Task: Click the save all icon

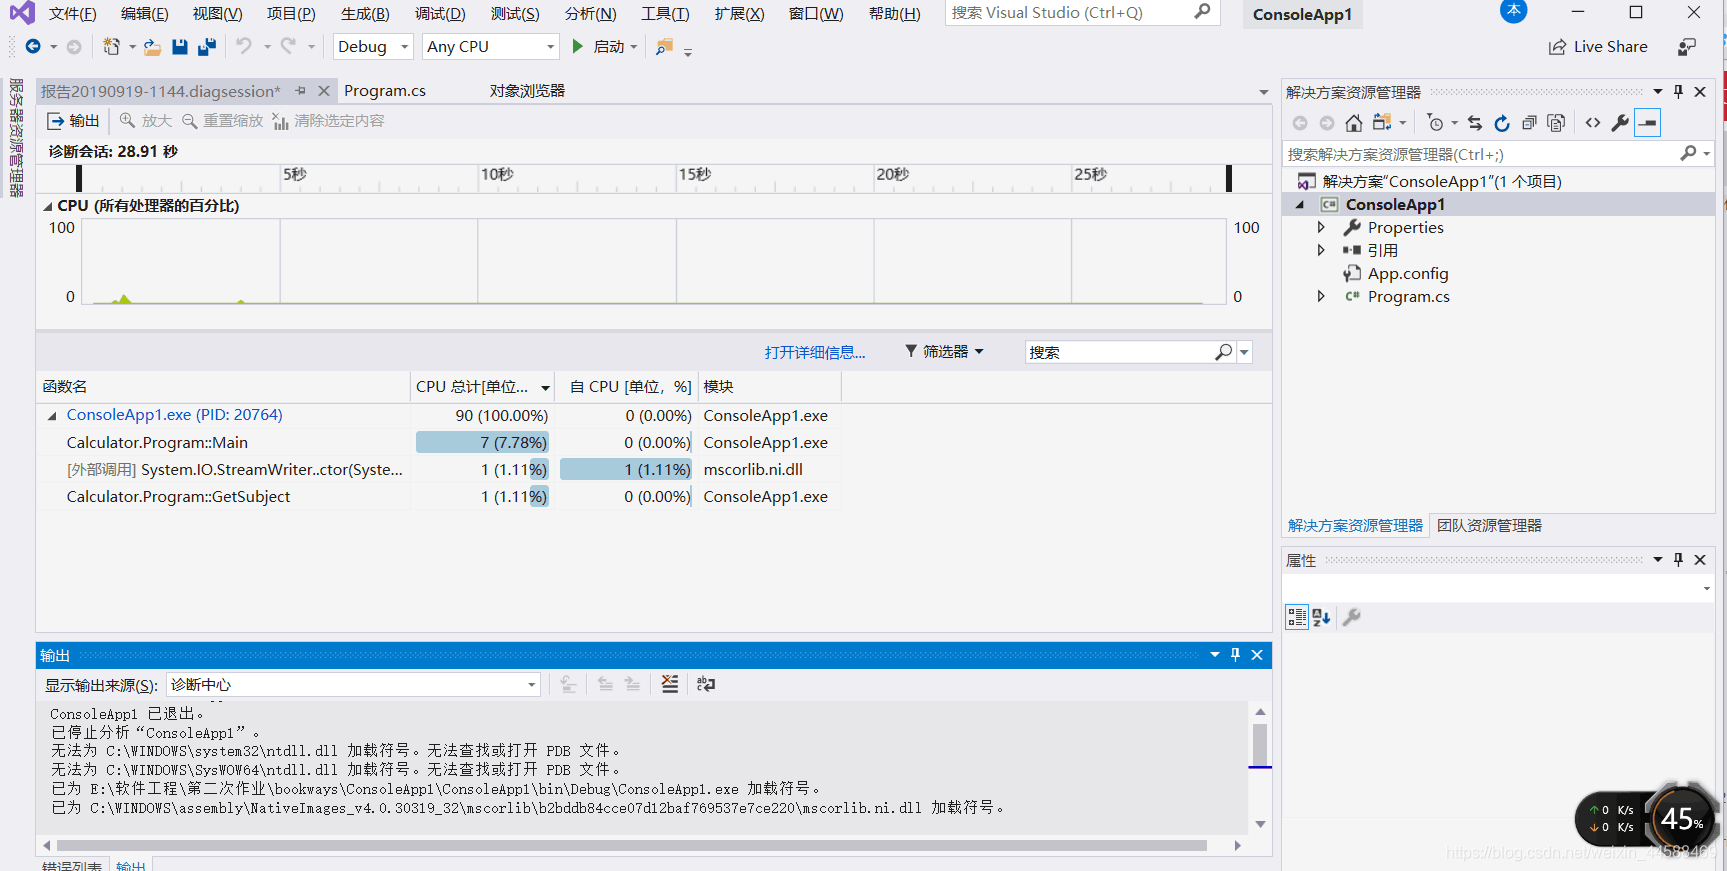Action: point(207,47)
